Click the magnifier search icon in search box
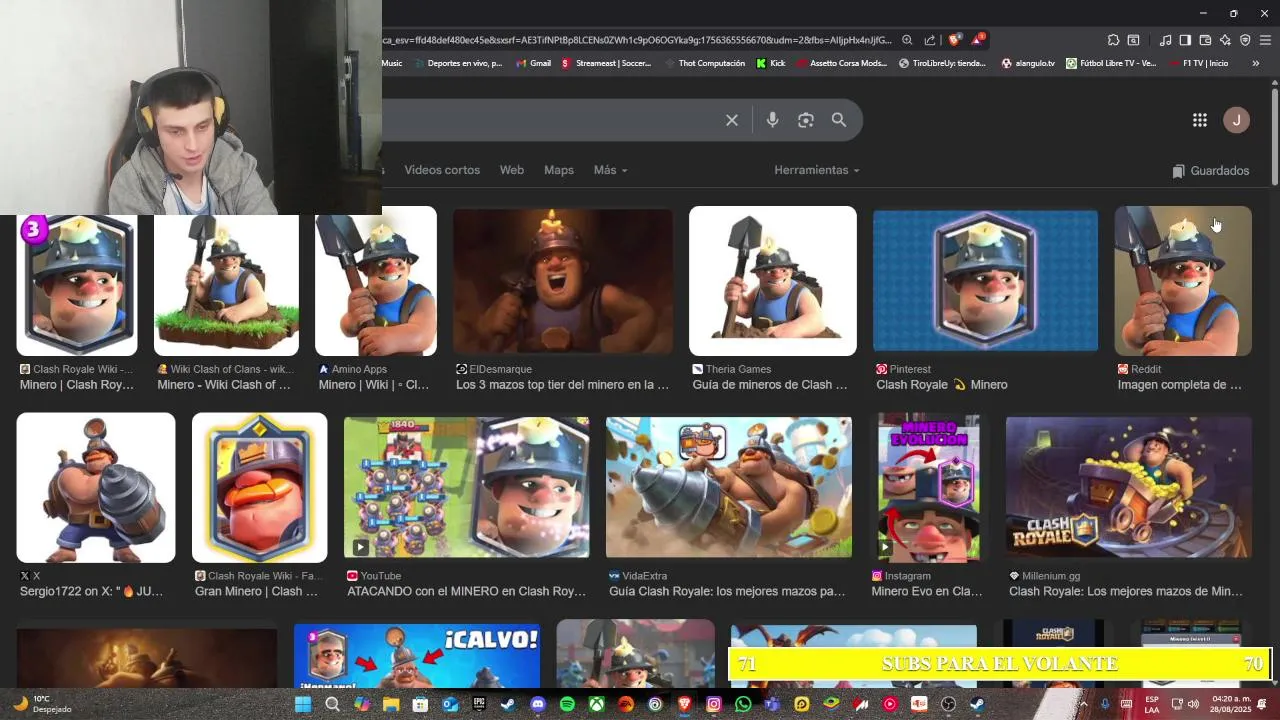The height and width of the screenshot is (720, 1280). pos(839,120)
